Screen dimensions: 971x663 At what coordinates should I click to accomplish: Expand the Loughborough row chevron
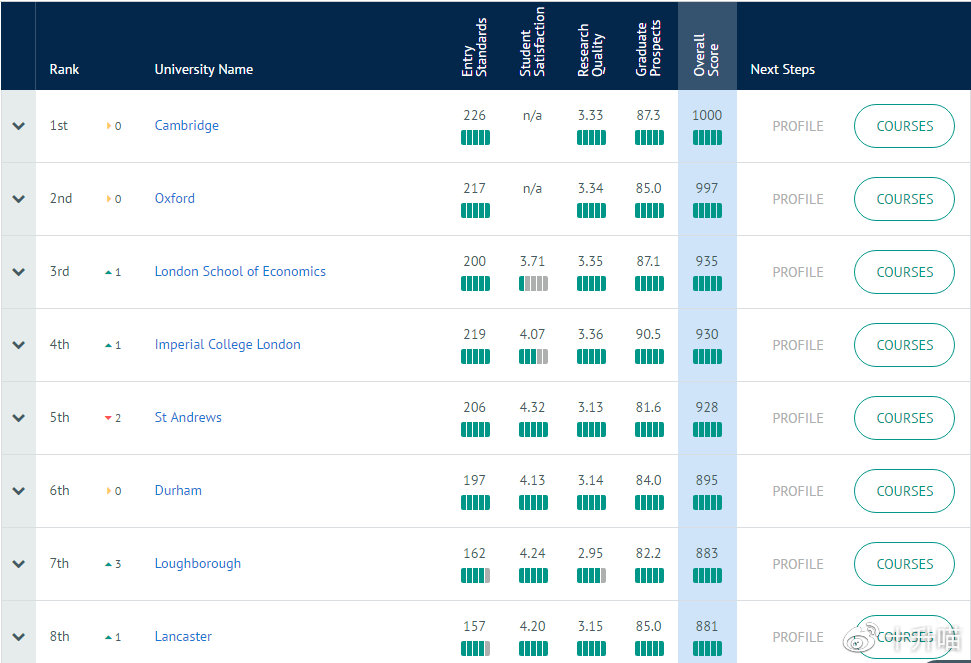pos(19,564)
